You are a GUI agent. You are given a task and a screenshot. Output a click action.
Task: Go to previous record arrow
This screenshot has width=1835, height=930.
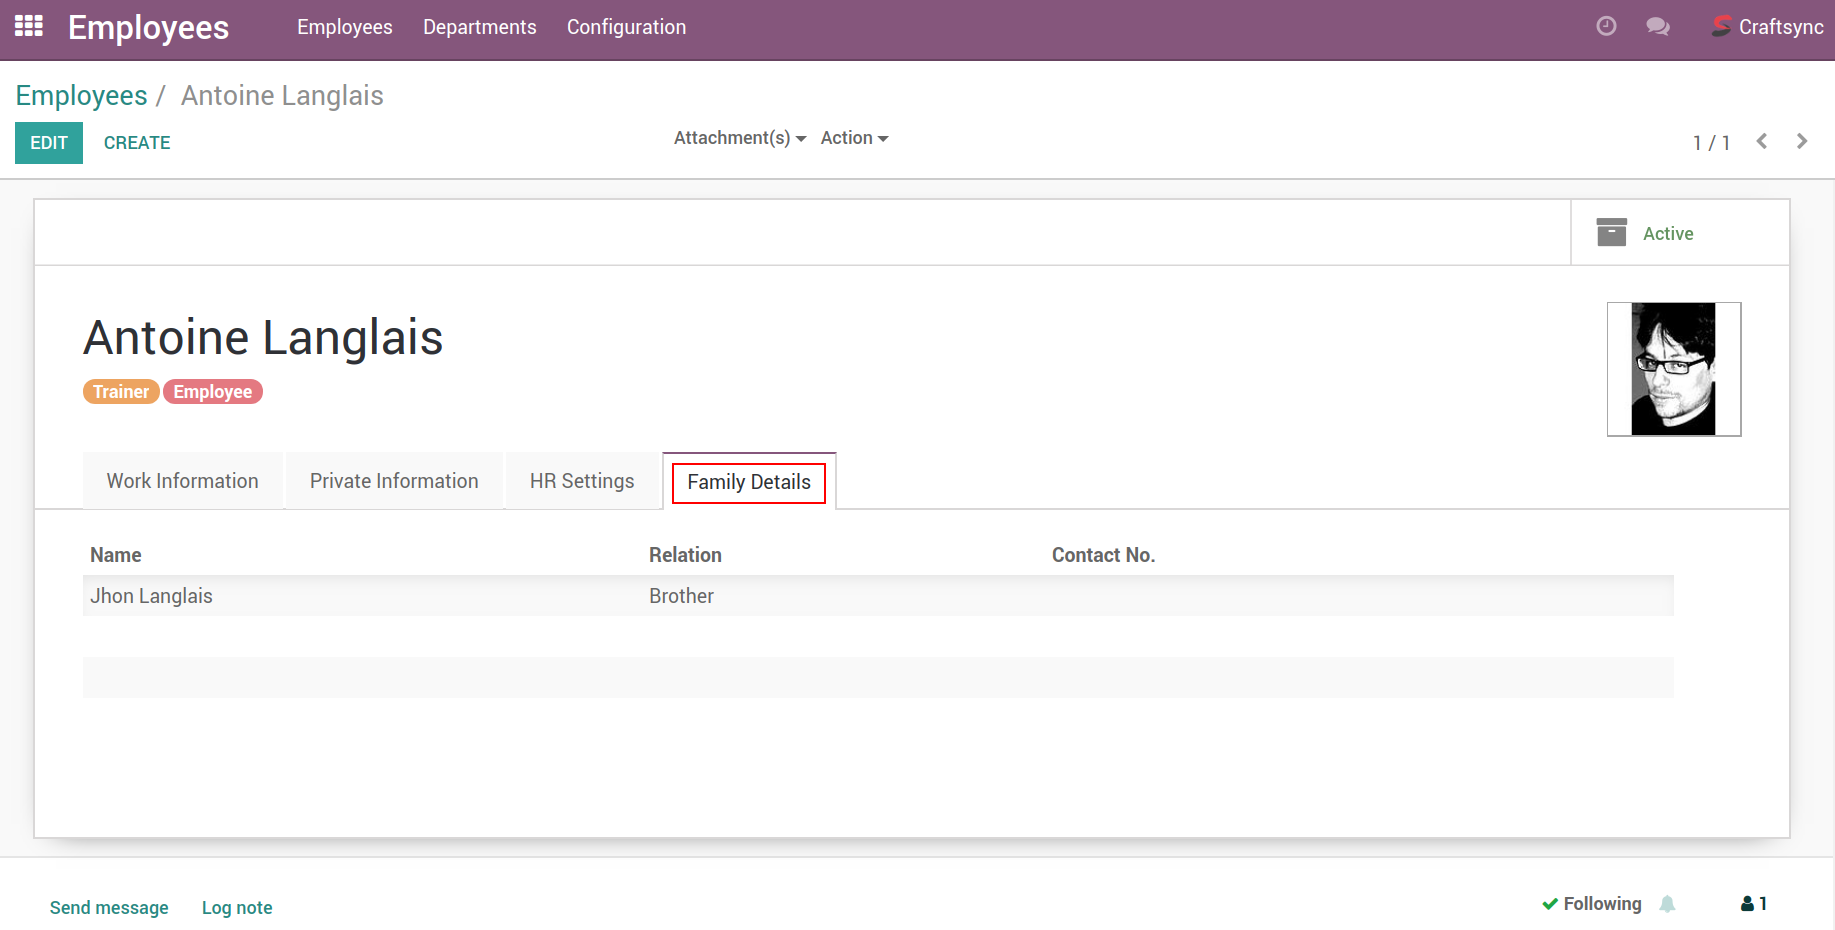[1762, 142]
